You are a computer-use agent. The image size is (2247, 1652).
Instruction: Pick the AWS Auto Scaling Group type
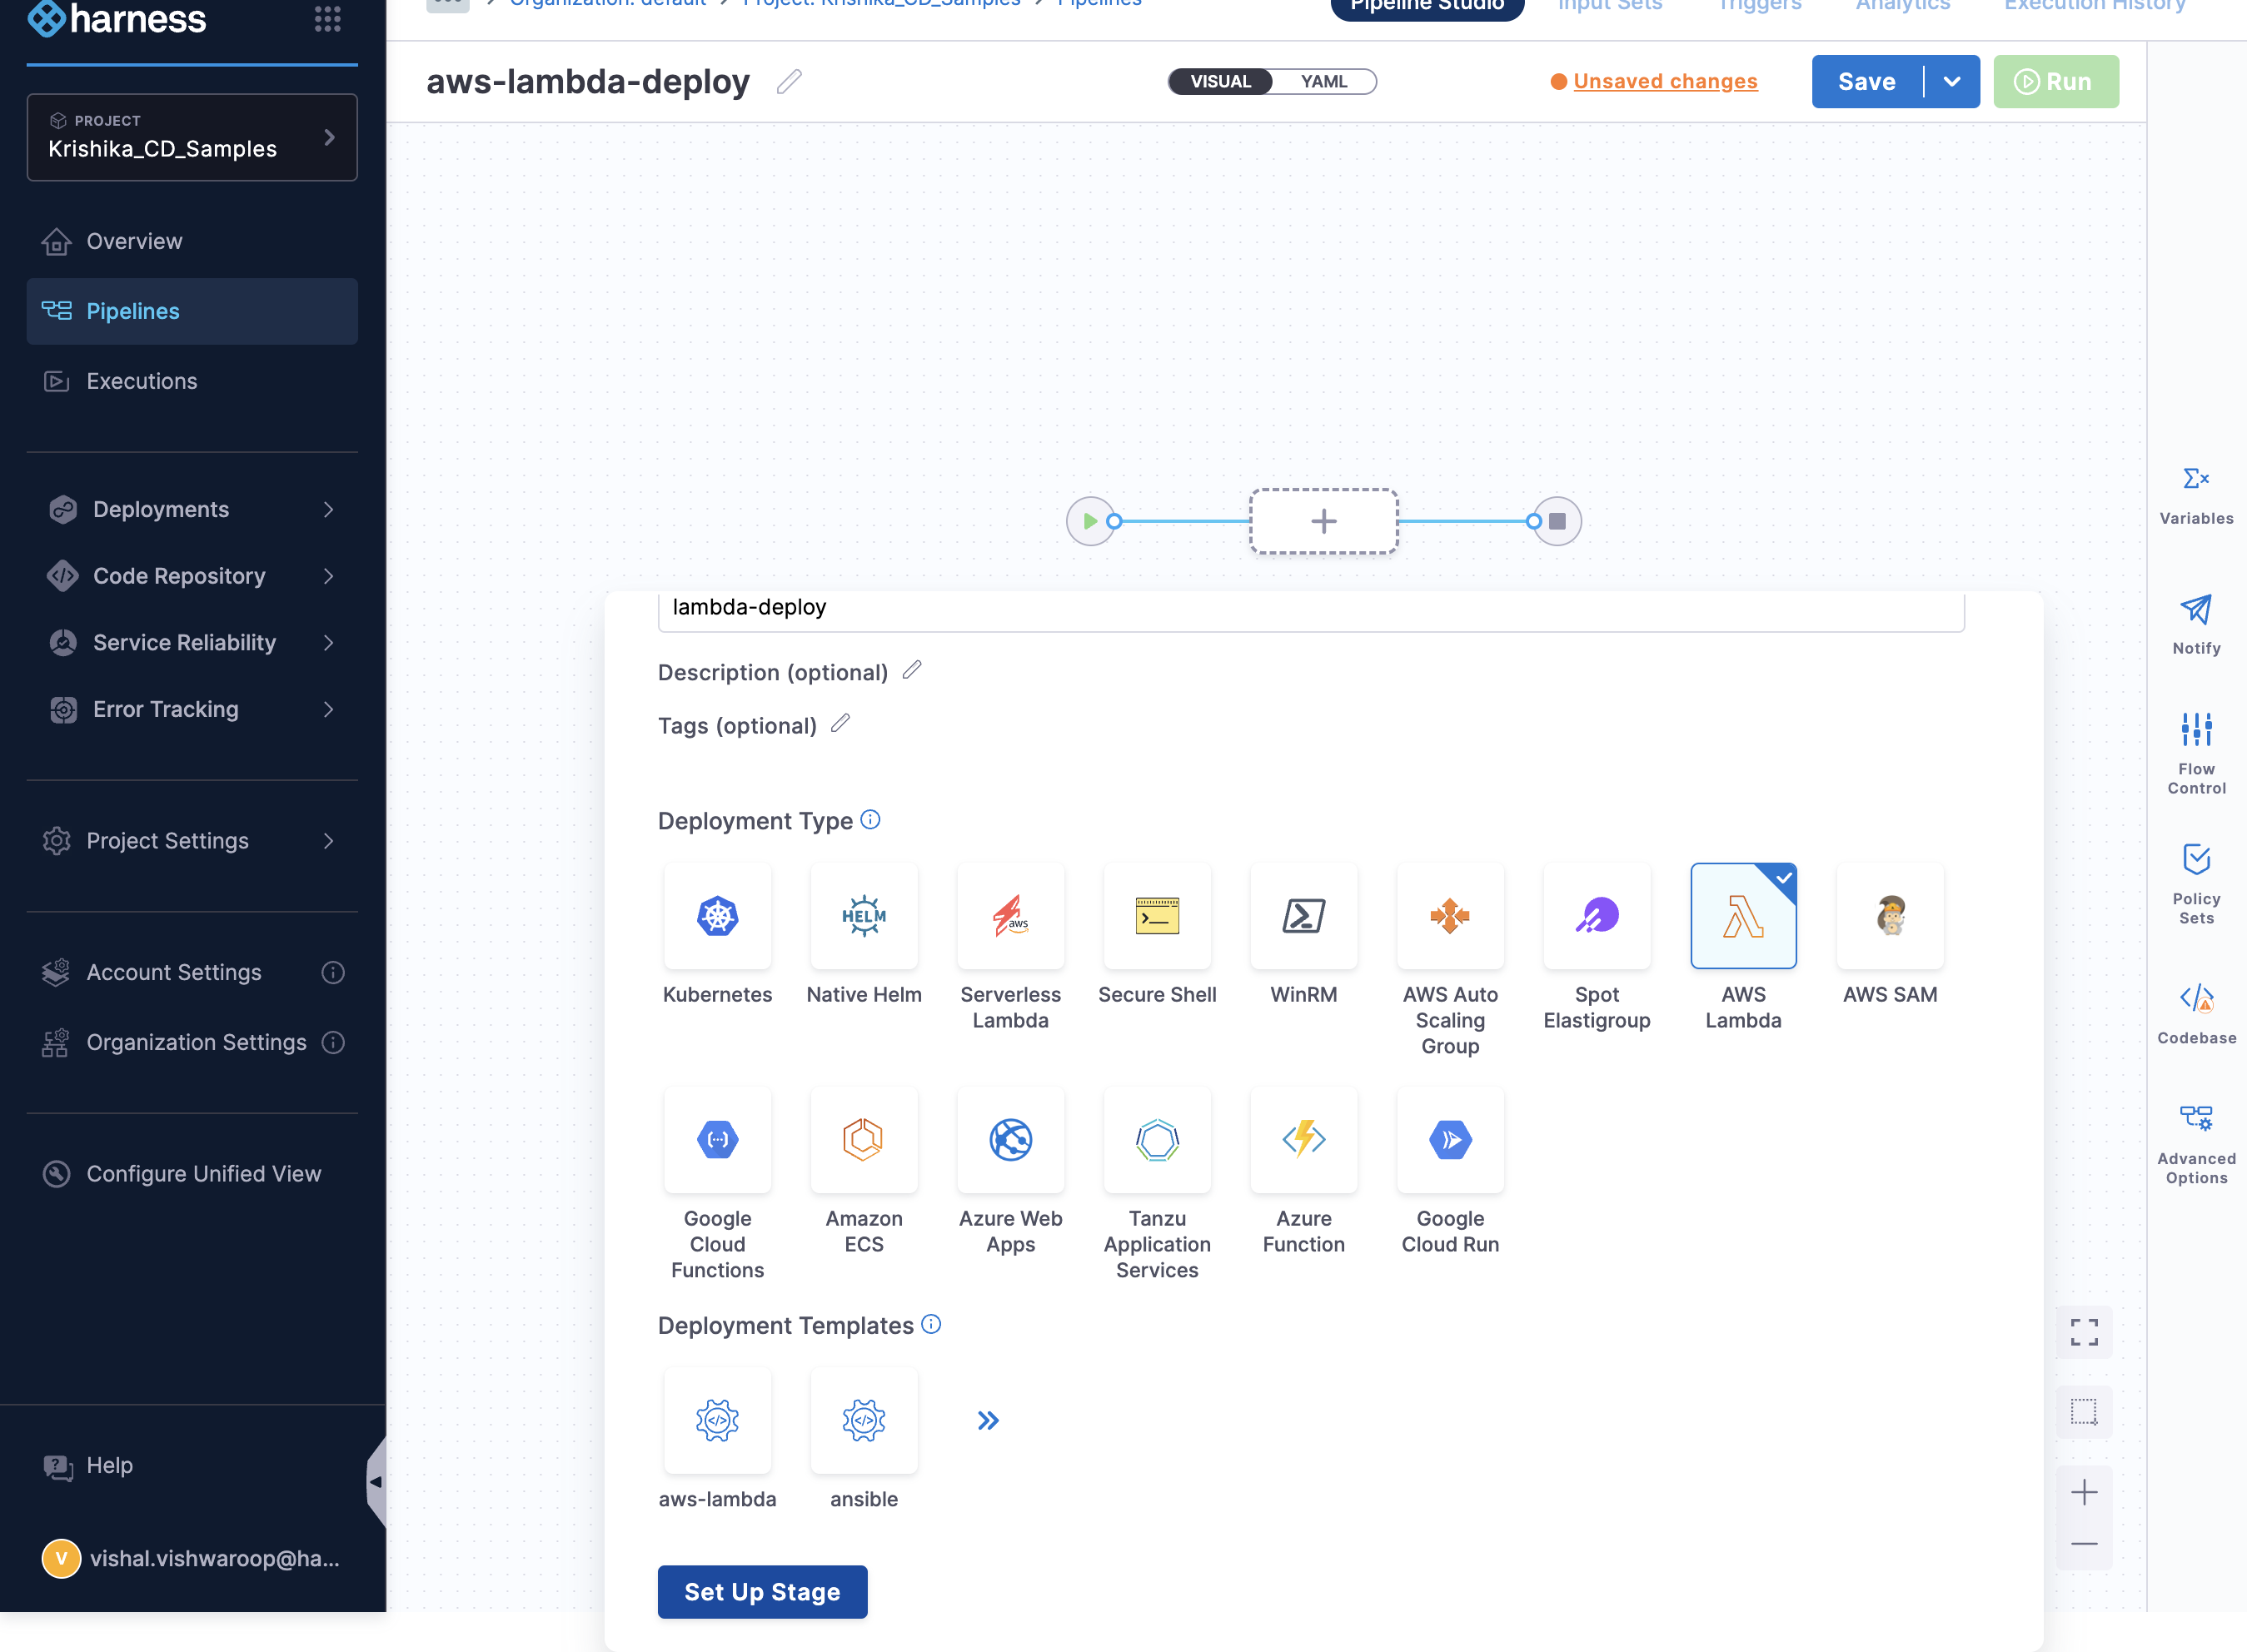point(1450,915)
